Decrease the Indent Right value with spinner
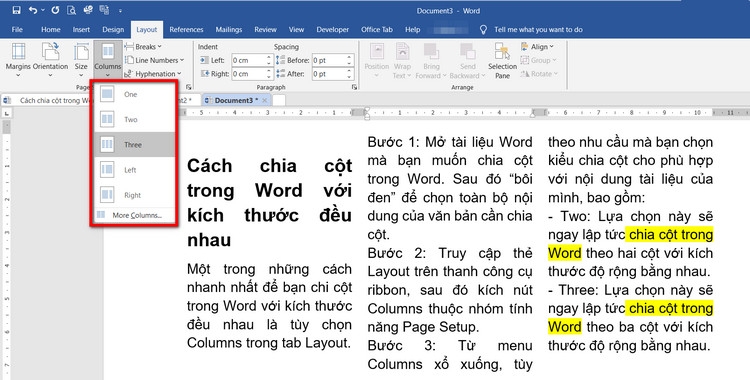750x380 pixels. pos(269,77)
